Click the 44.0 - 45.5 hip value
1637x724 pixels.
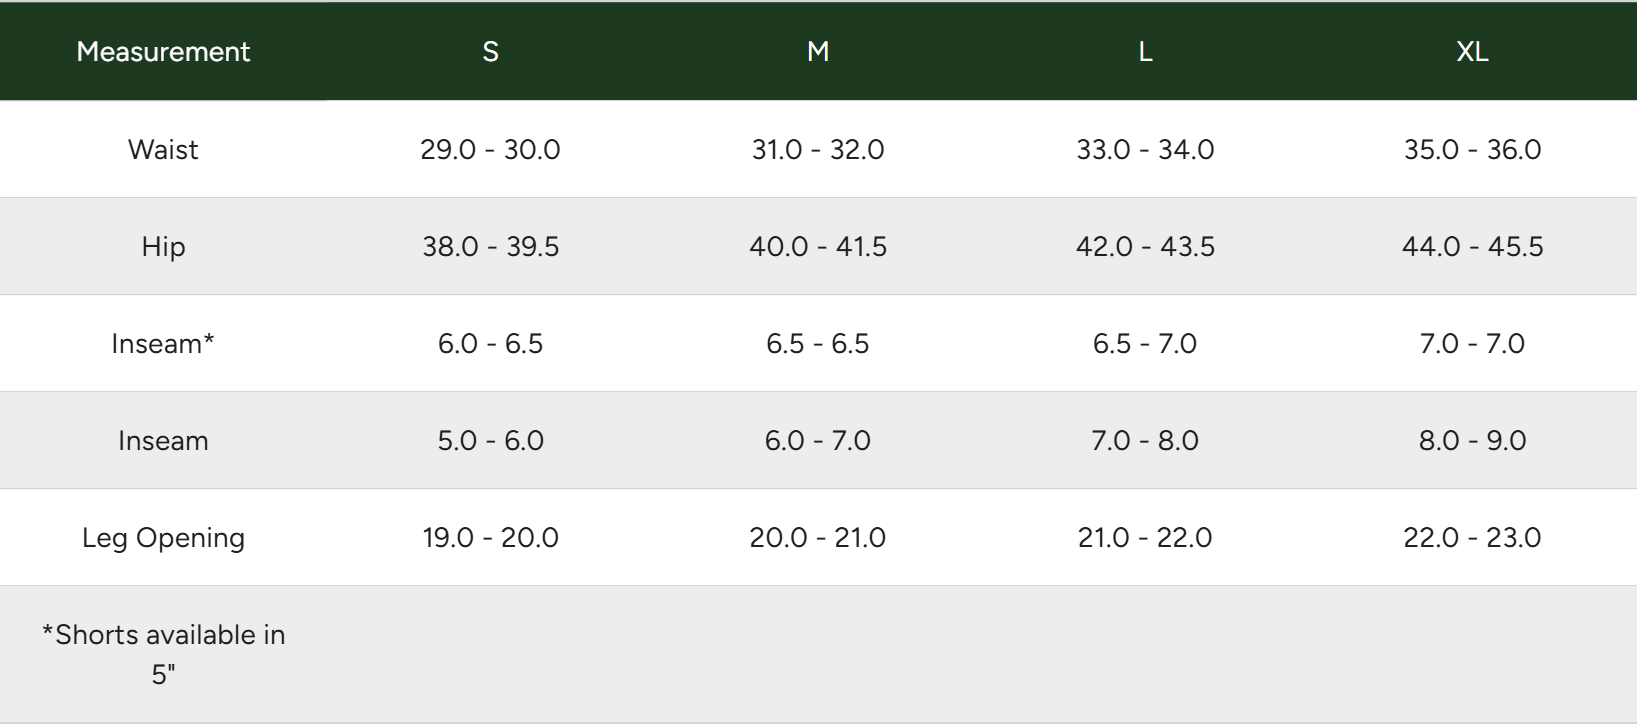[x=1472, y=247]
